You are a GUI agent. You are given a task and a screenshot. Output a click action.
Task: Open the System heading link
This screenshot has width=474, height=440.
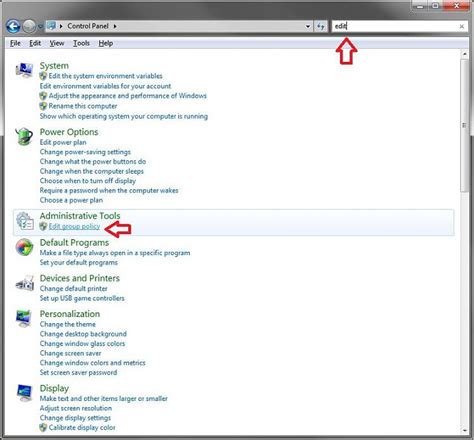pyautogui.click(x=54, y=66)
